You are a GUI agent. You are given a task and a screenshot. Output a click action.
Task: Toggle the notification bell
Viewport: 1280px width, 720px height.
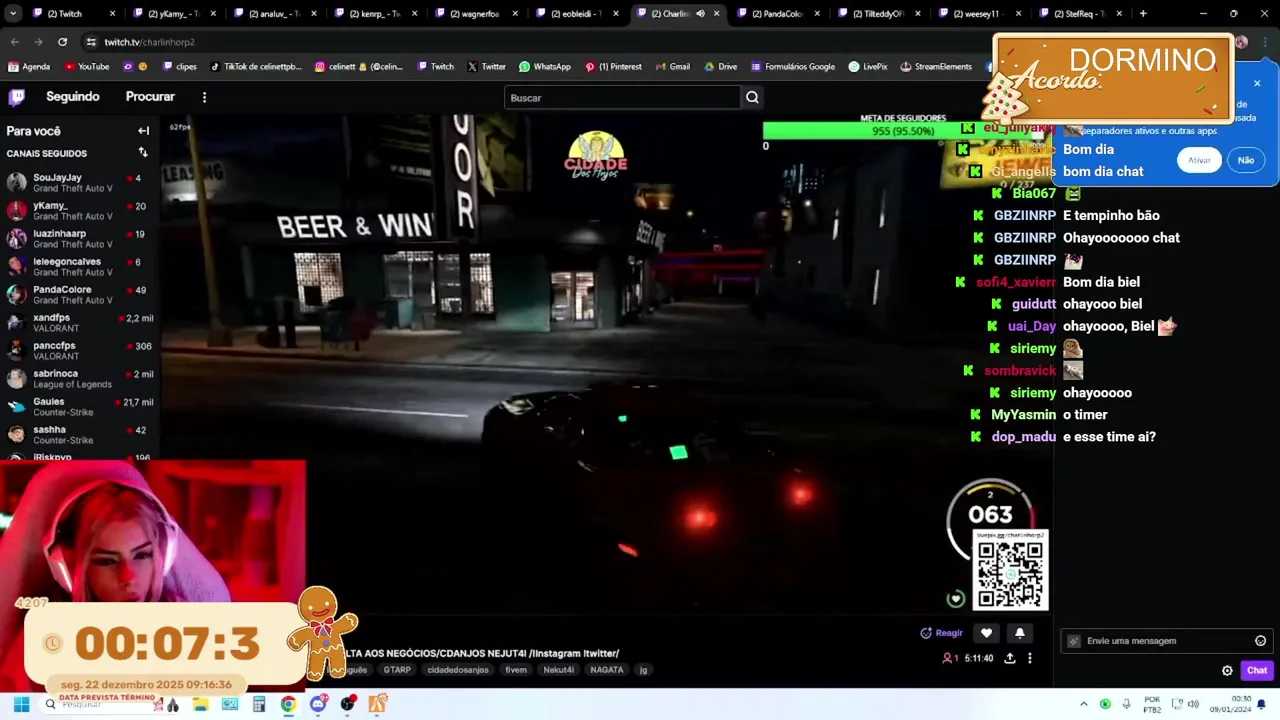[1020, 633]
